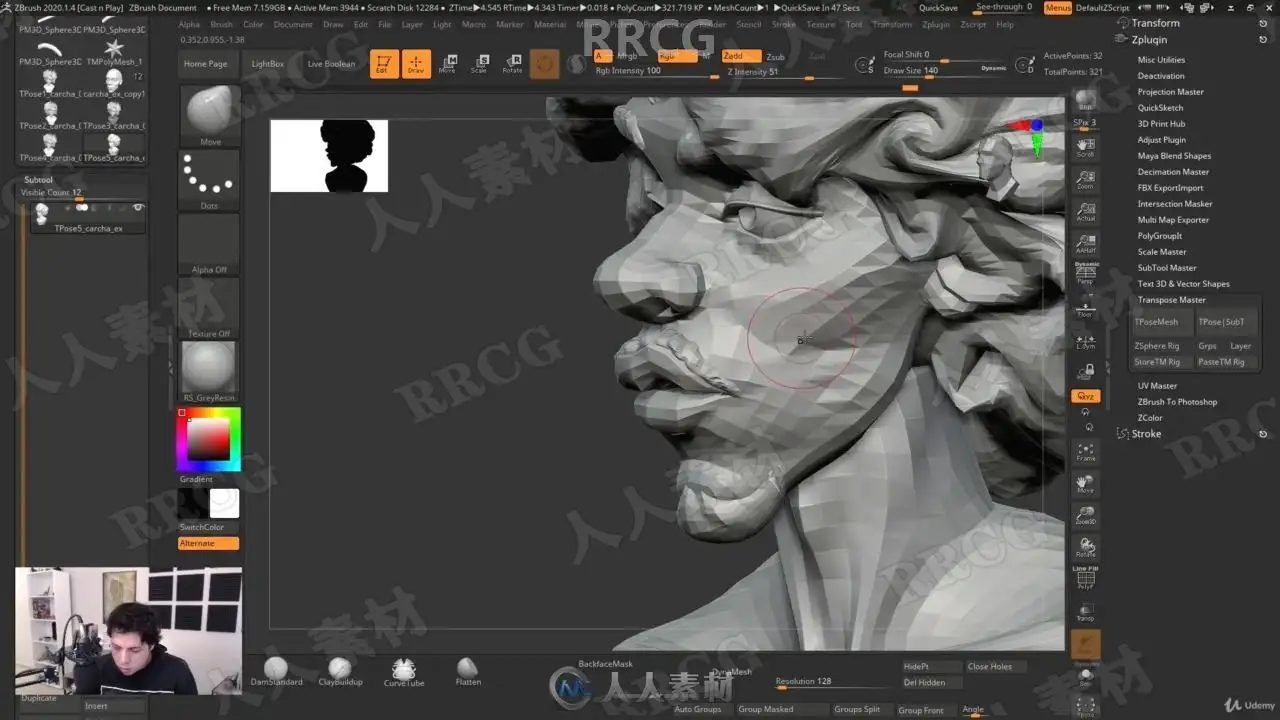Select the Scale transform icon
The height and width of the screenshot is (720, 1280).
[480, 64]
